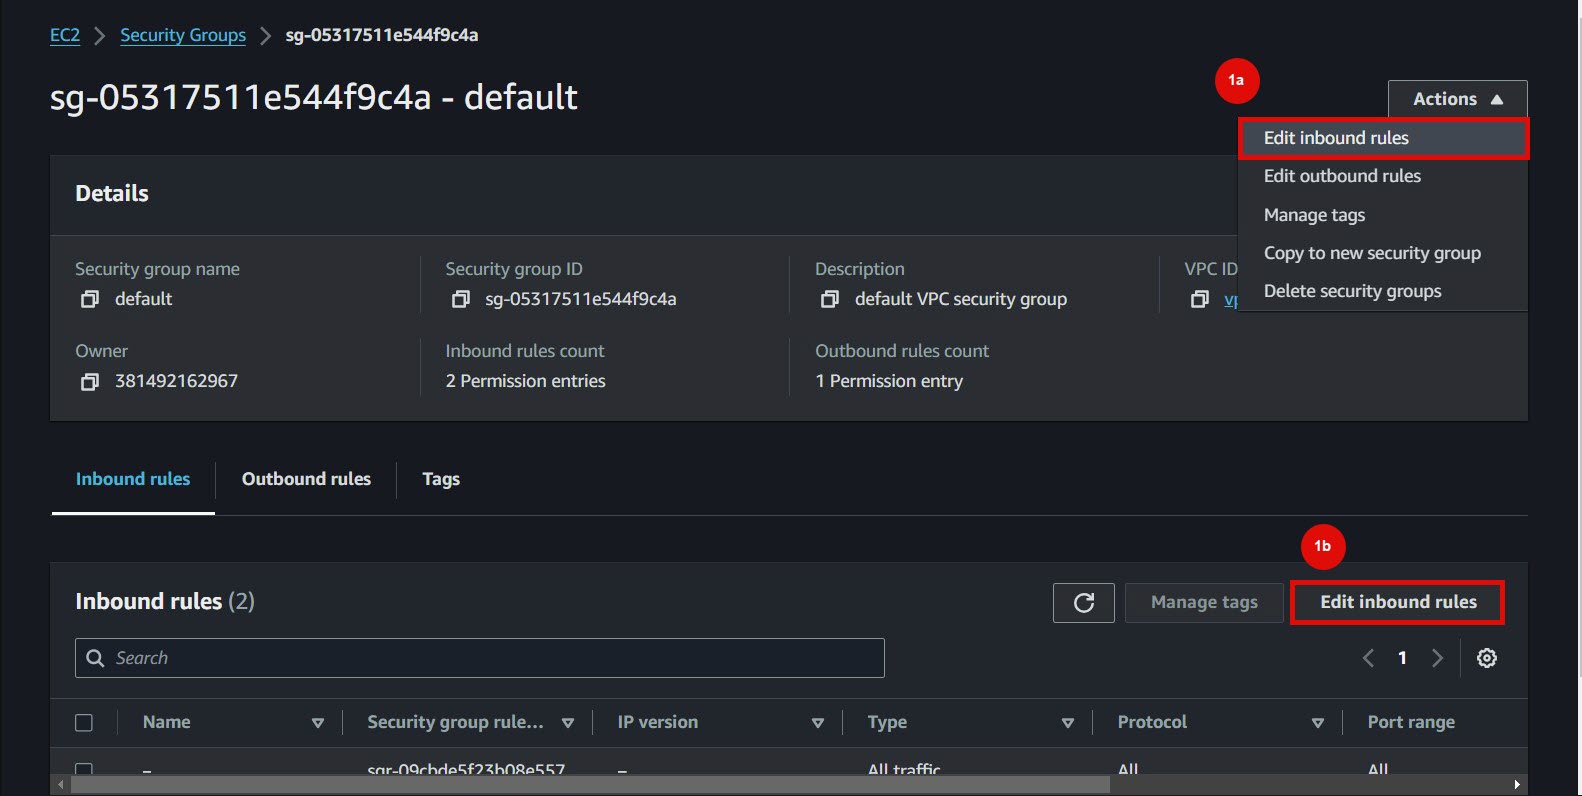
Task: Click scrollbar left arrow
Action: tap(60, 785)
